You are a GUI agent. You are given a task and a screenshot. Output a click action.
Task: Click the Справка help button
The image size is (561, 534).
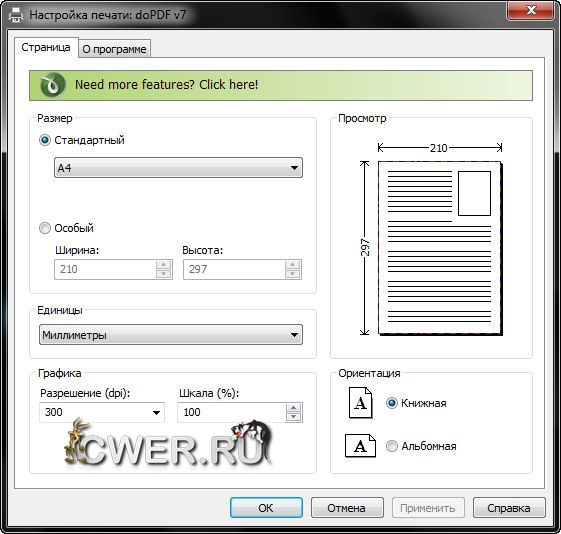click(x=509, y=508)
